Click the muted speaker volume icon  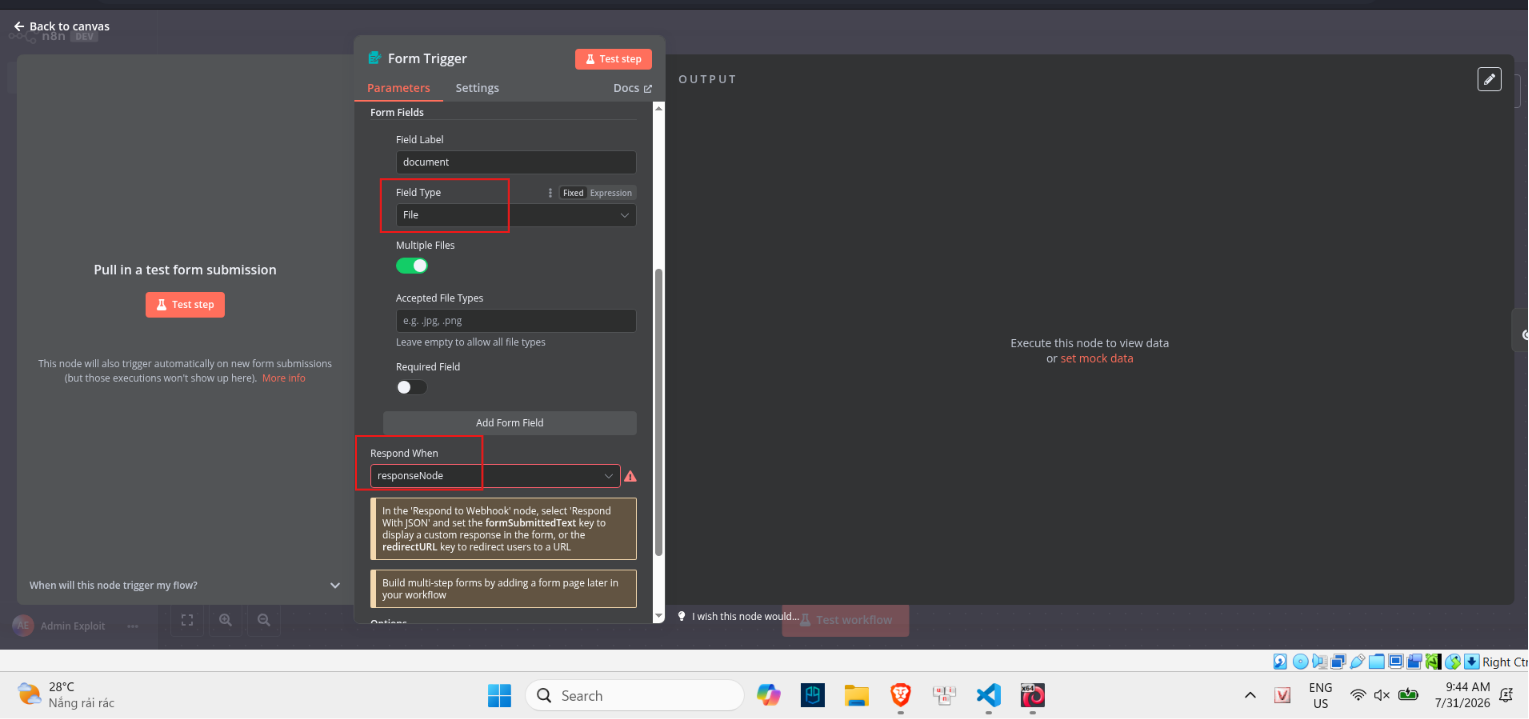pyautogui.click(x=1383, y=695)
